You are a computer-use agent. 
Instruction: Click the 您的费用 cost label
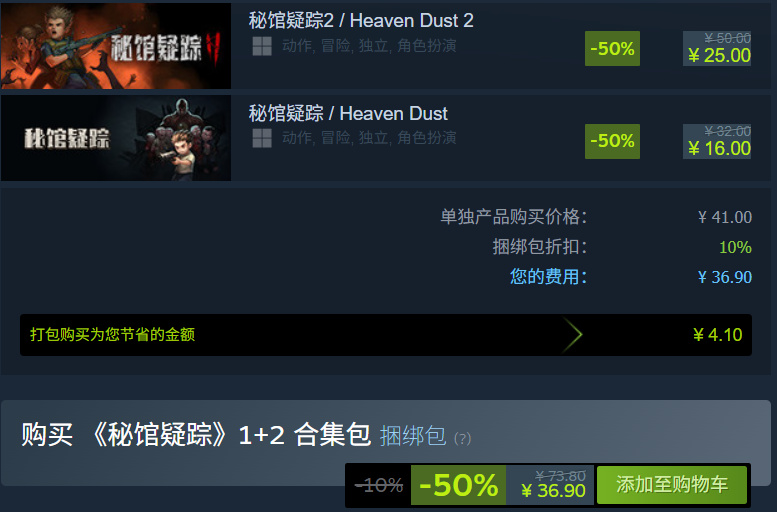pyautogui.click(x=548, y=277)
